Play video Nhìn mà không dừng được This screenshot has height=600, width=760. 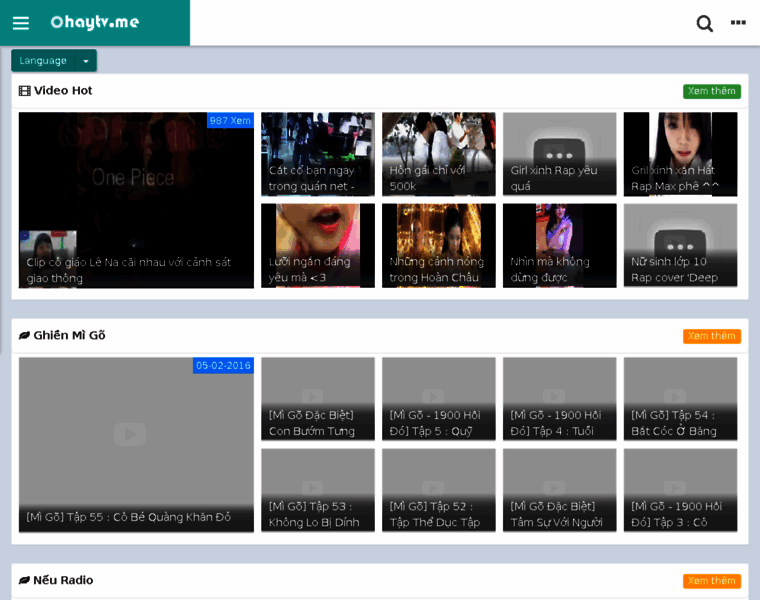click(559, 245)
